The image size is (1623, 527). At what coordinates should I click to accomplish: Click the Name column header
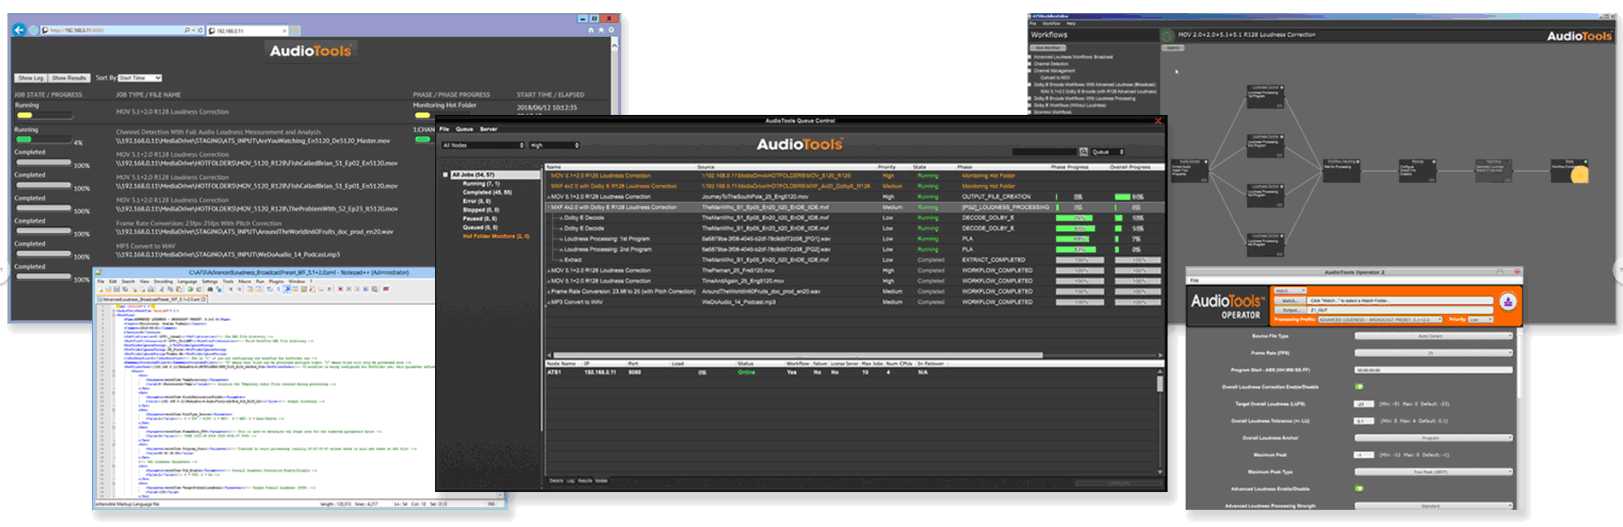554,167
